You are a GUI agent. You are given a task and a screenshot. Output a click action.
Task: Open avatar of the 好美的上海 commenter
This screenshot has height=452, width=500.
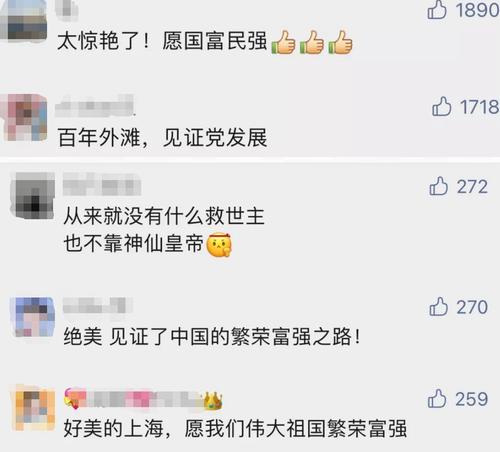pyautogui.click(x=33, y=407)
